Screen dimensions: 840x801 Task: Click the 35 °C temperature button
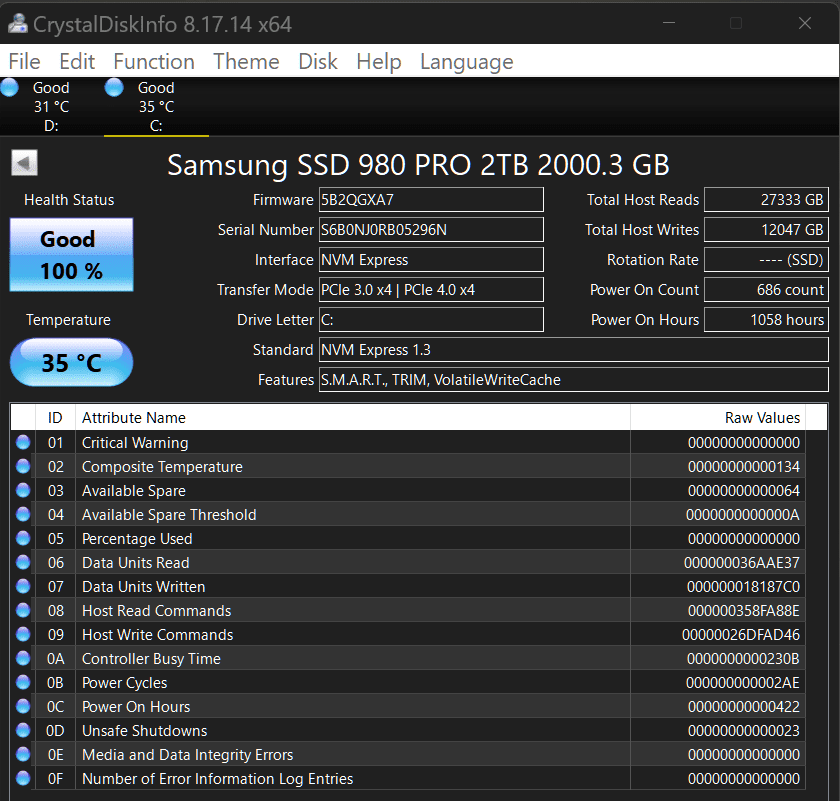pyautogui.click(x=71, y=362)
